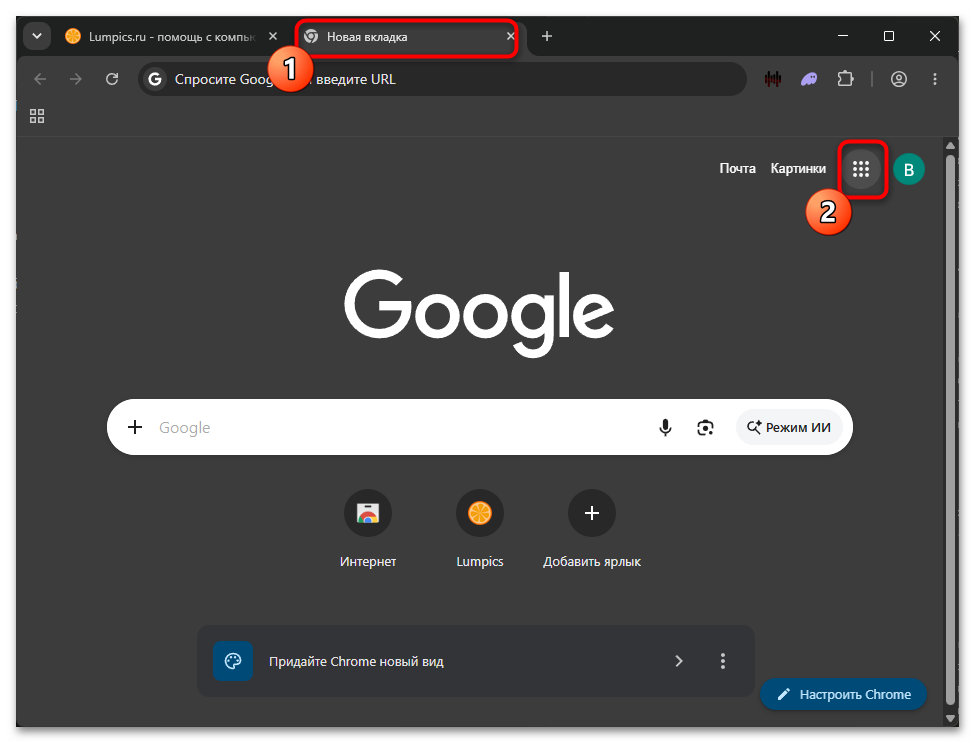Screen dimensions: 975x743
Task: Go forward to the next page
Action: (x=76, y=79)
